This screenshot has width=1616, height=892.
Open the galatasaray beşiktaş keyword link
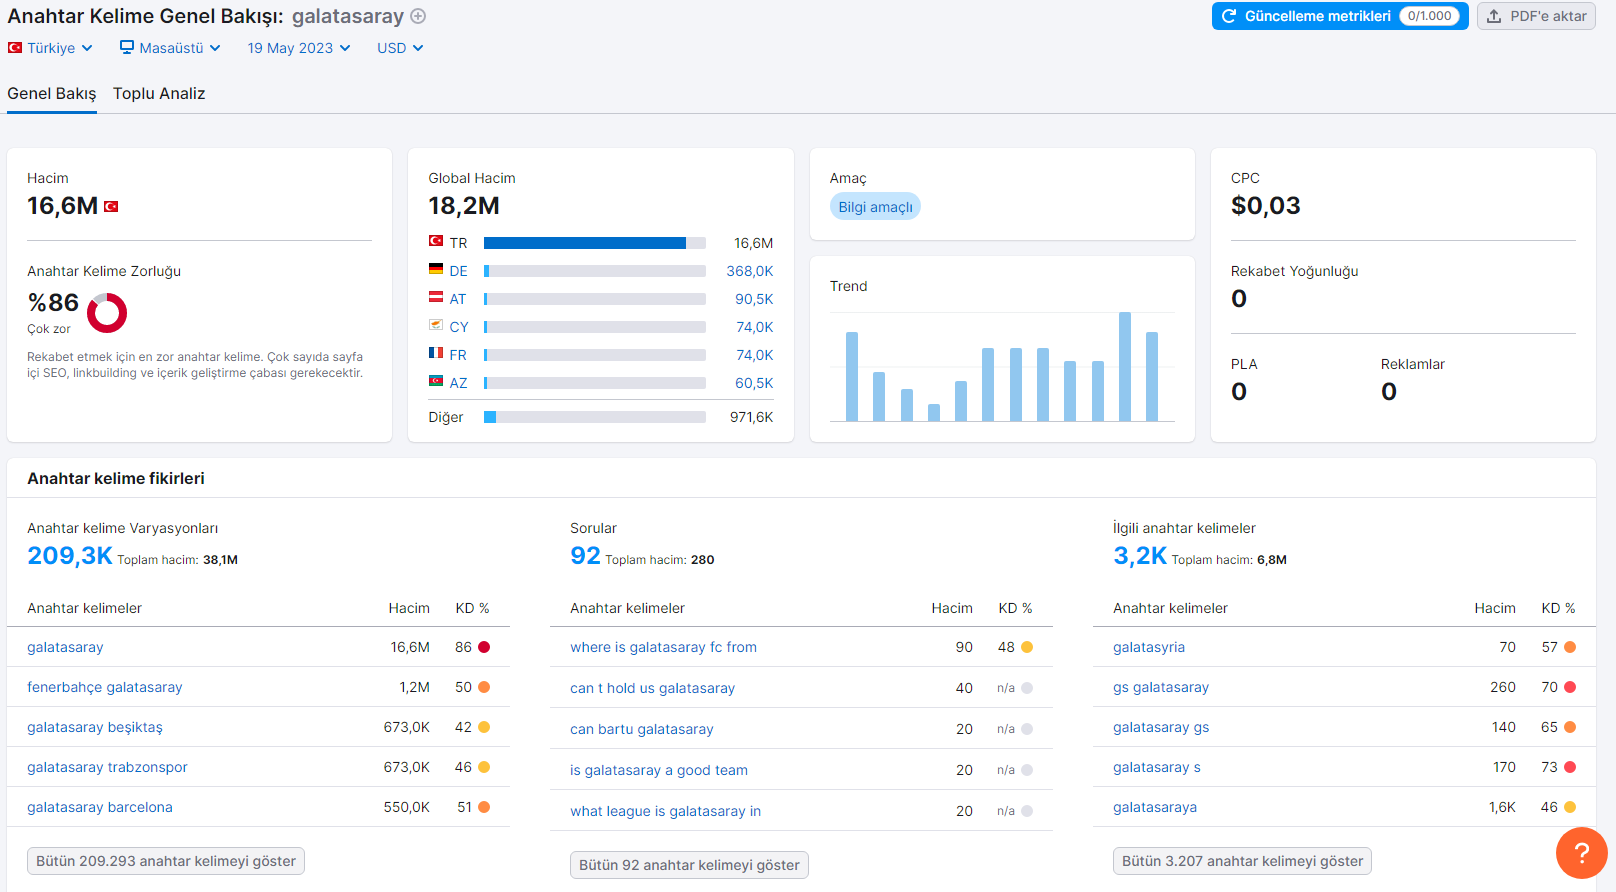(x=95, y=727)
